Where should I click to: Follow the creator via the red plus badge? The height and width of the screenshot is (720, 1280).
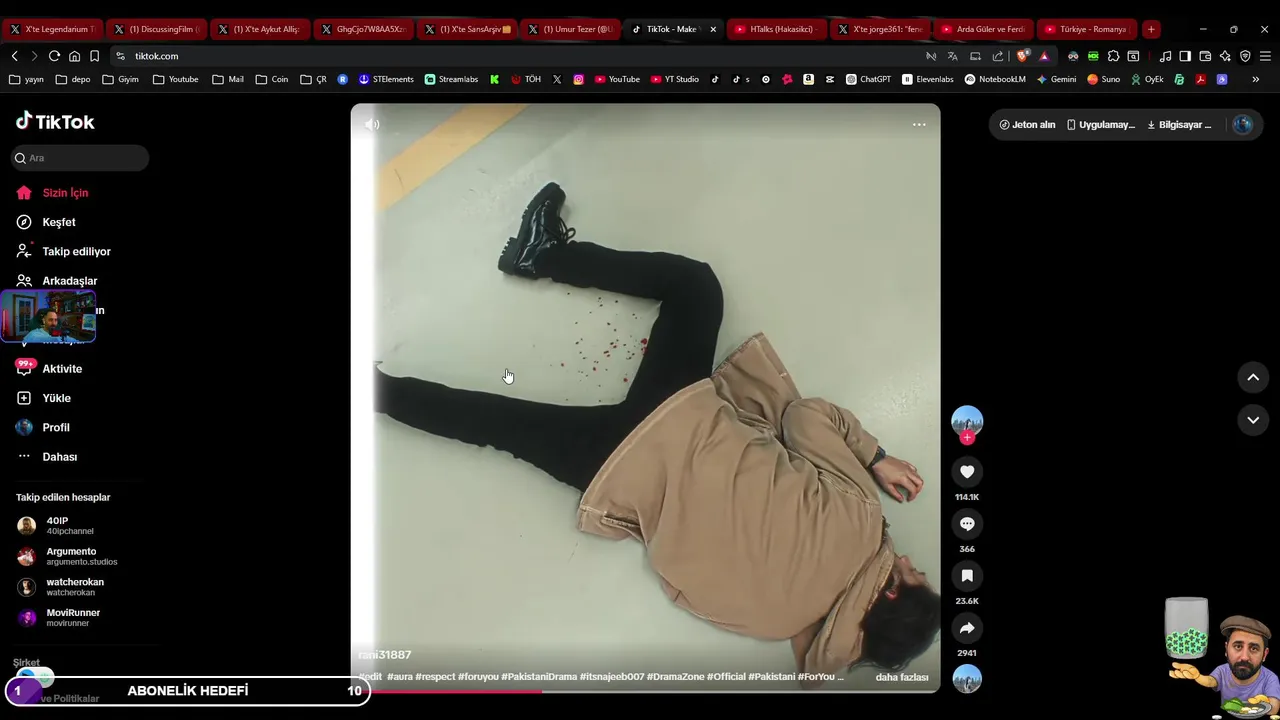tap(967, 438)
